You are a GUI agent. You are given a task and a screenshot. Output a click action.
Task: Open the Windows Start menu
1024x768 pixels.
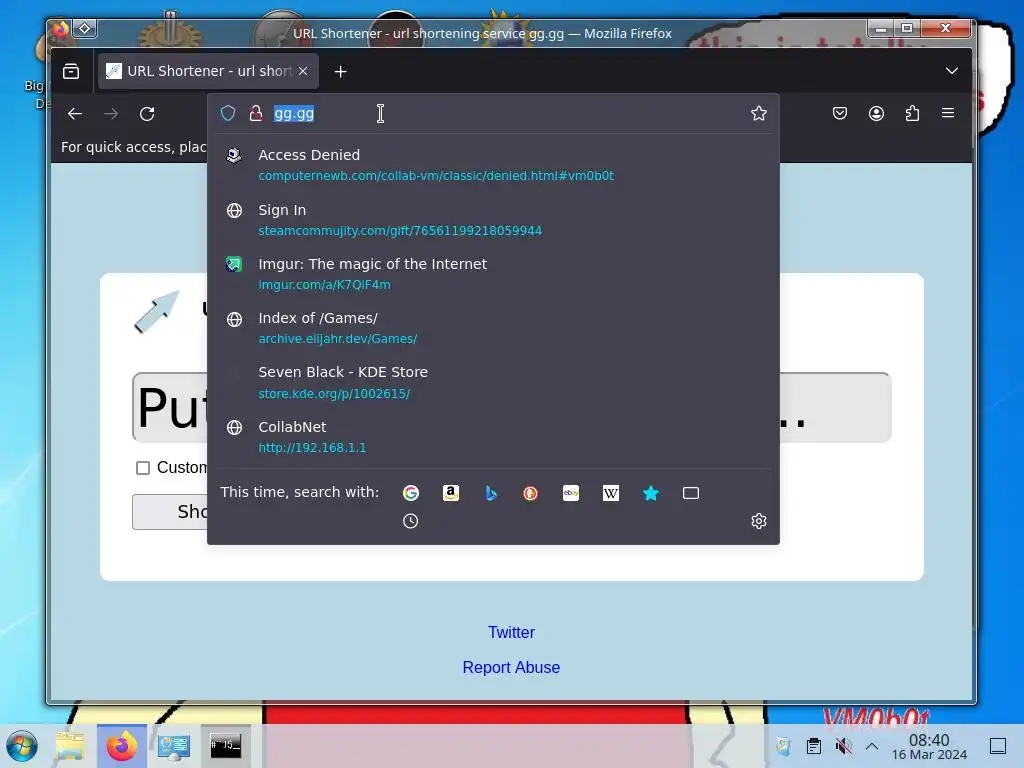tap(22, 746)
